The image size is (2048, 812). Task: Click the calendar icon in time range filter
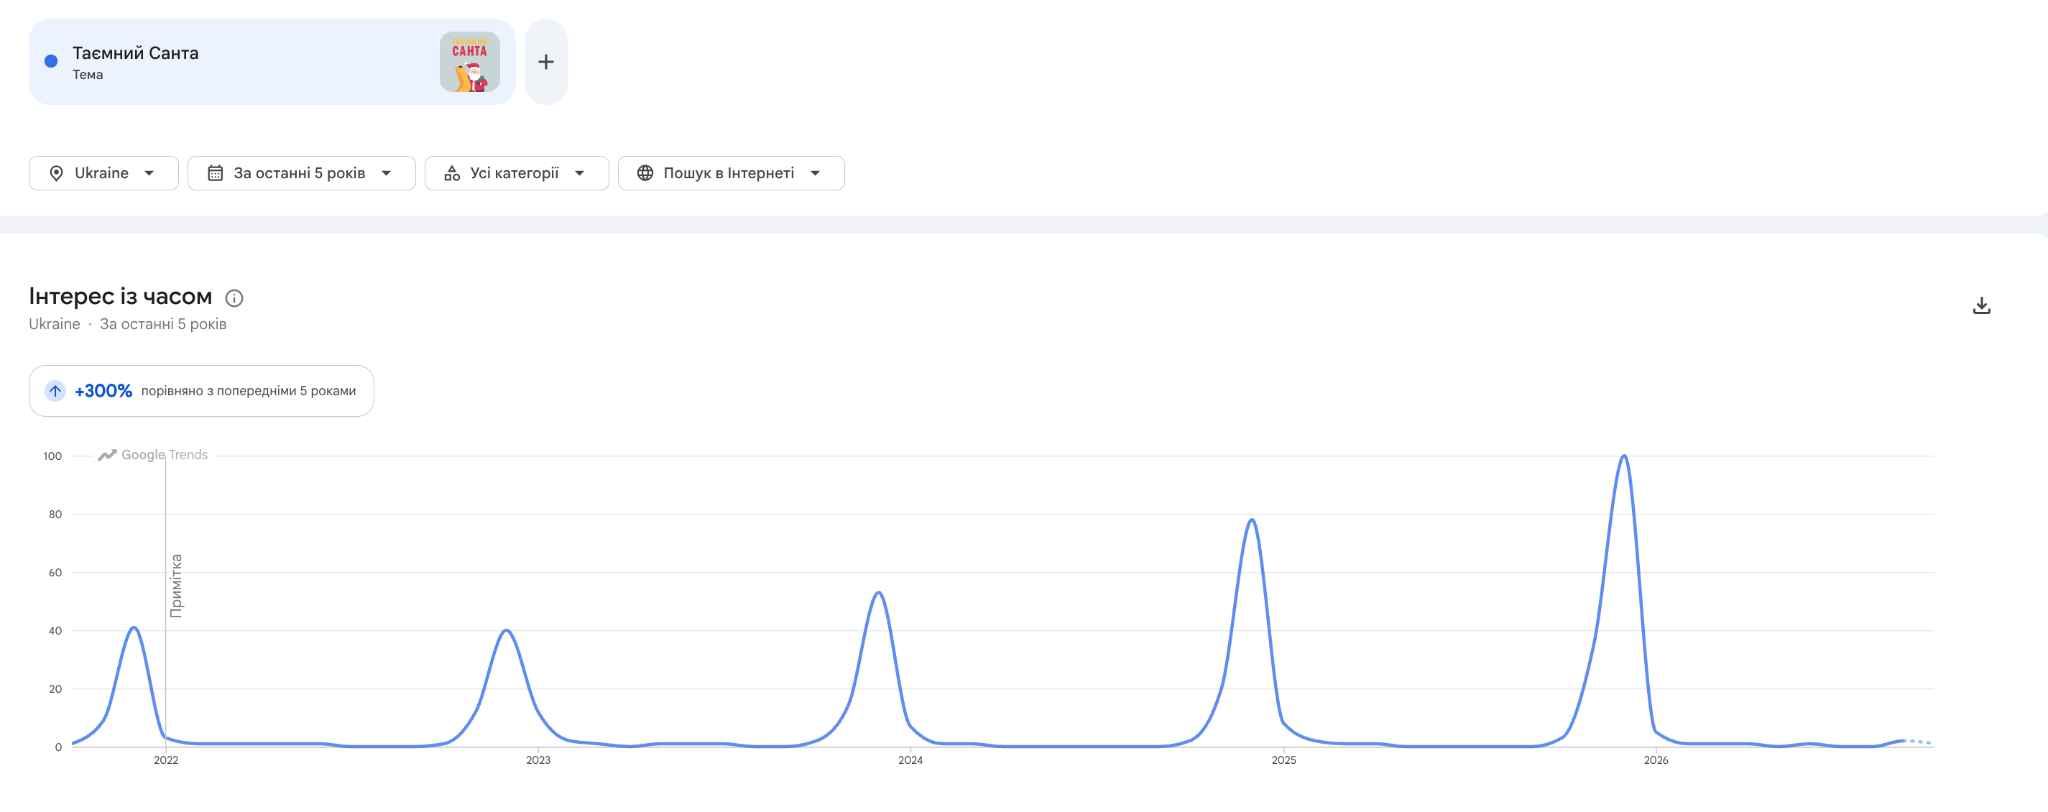(215, 173)
